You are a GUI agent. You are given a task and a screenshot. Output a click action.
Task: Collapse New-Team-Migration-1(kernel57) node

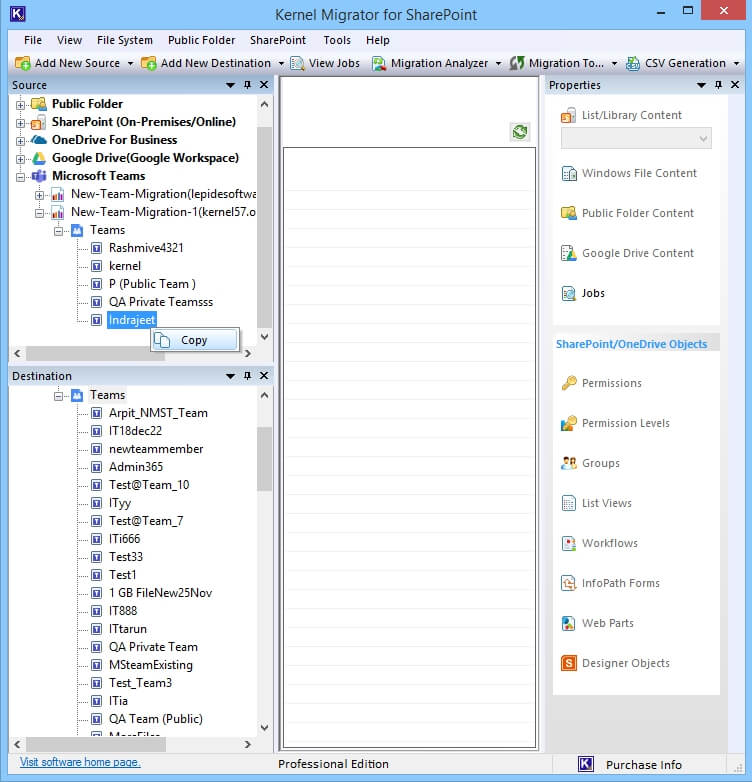click(x=39, y=213)
